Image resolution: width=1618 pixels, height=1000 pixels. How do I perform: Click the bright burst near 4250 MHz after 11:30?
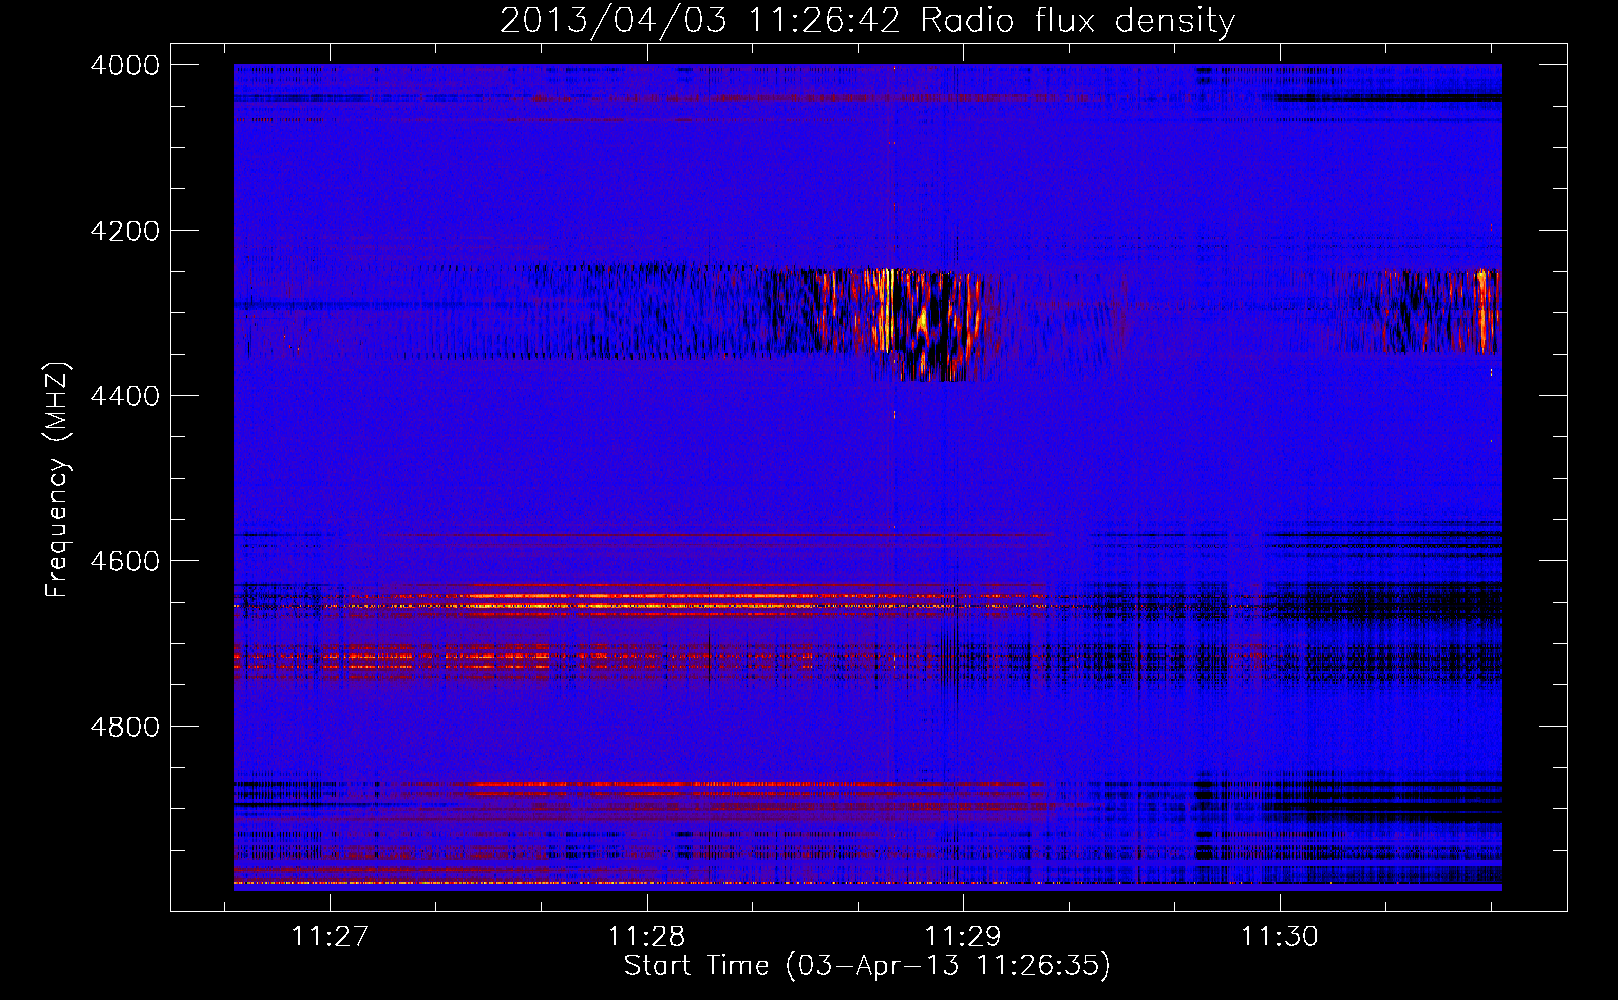coord(1484,308)
